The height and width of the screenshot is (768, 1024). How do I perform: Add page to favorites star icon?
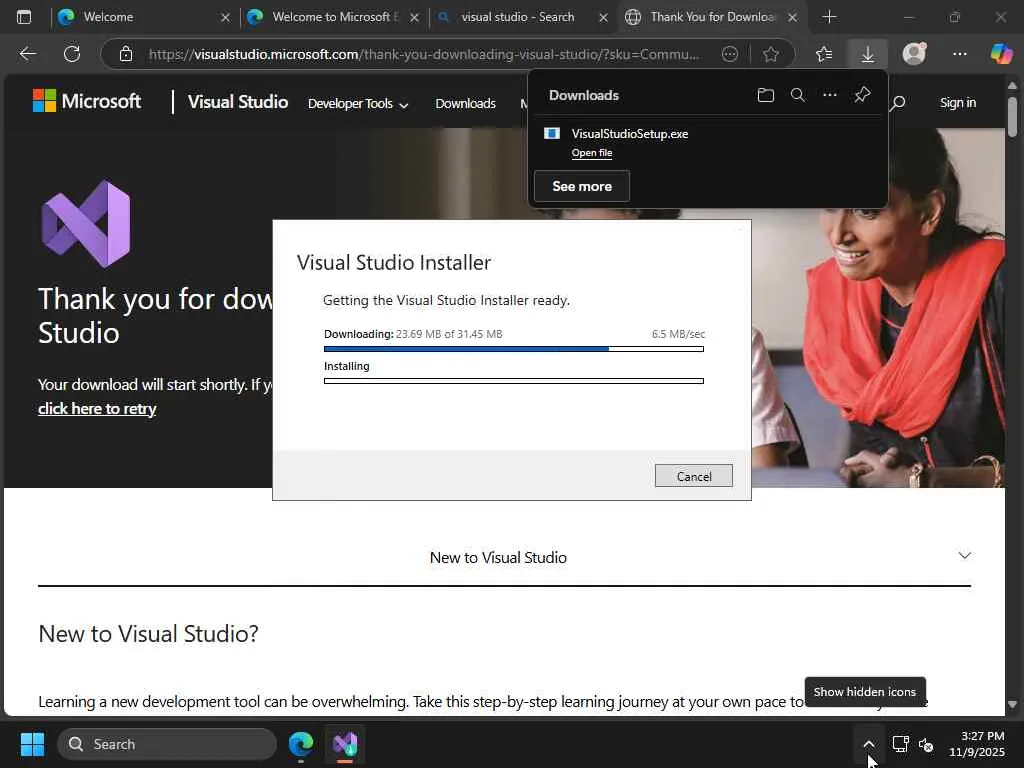click(x=771, y=54)
